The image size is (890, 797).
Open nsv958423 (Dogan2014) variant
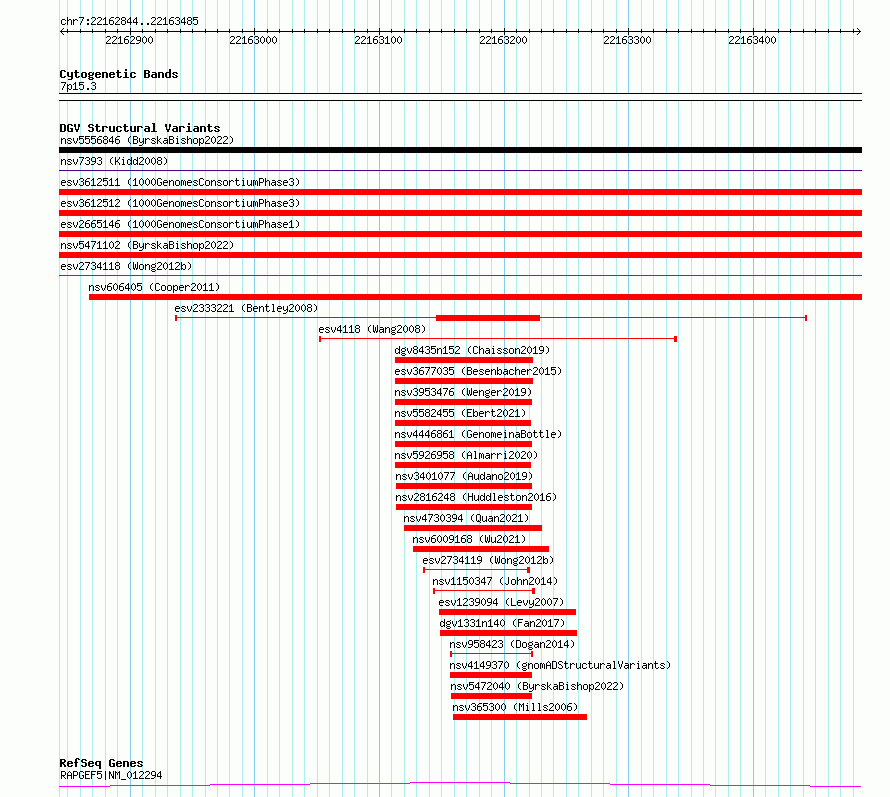(512, 644)
